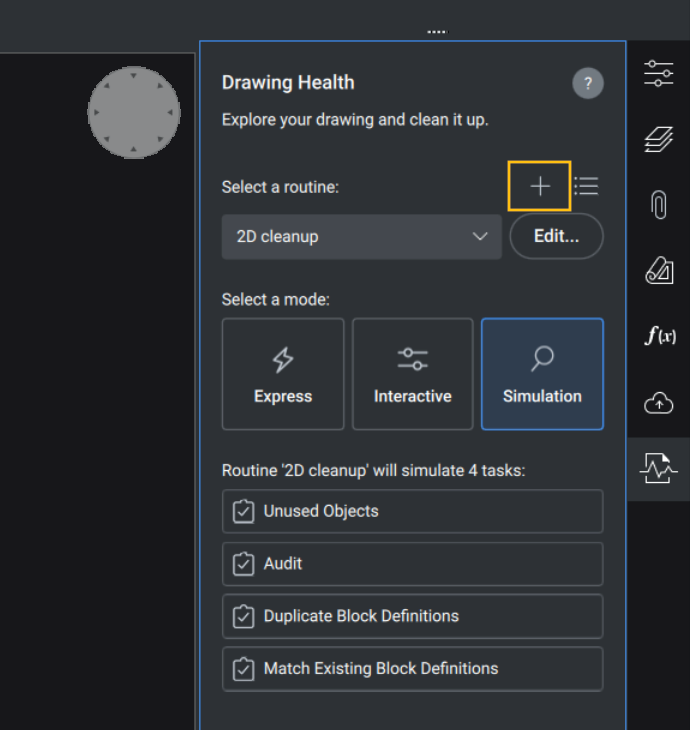Open the Sheet sets panel icon

[658, 270]
